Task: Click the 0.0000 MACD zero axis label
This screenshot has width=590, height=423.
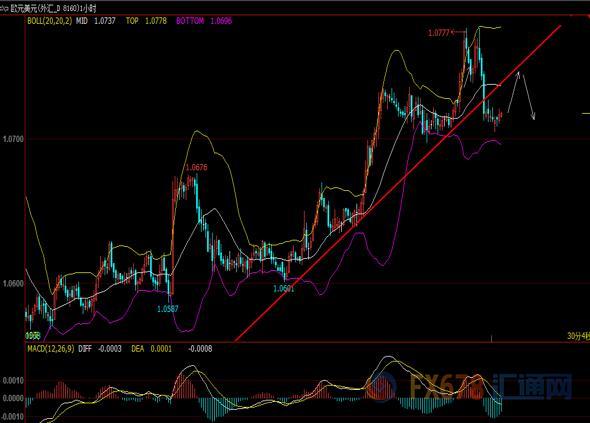Action: [13, 398]
